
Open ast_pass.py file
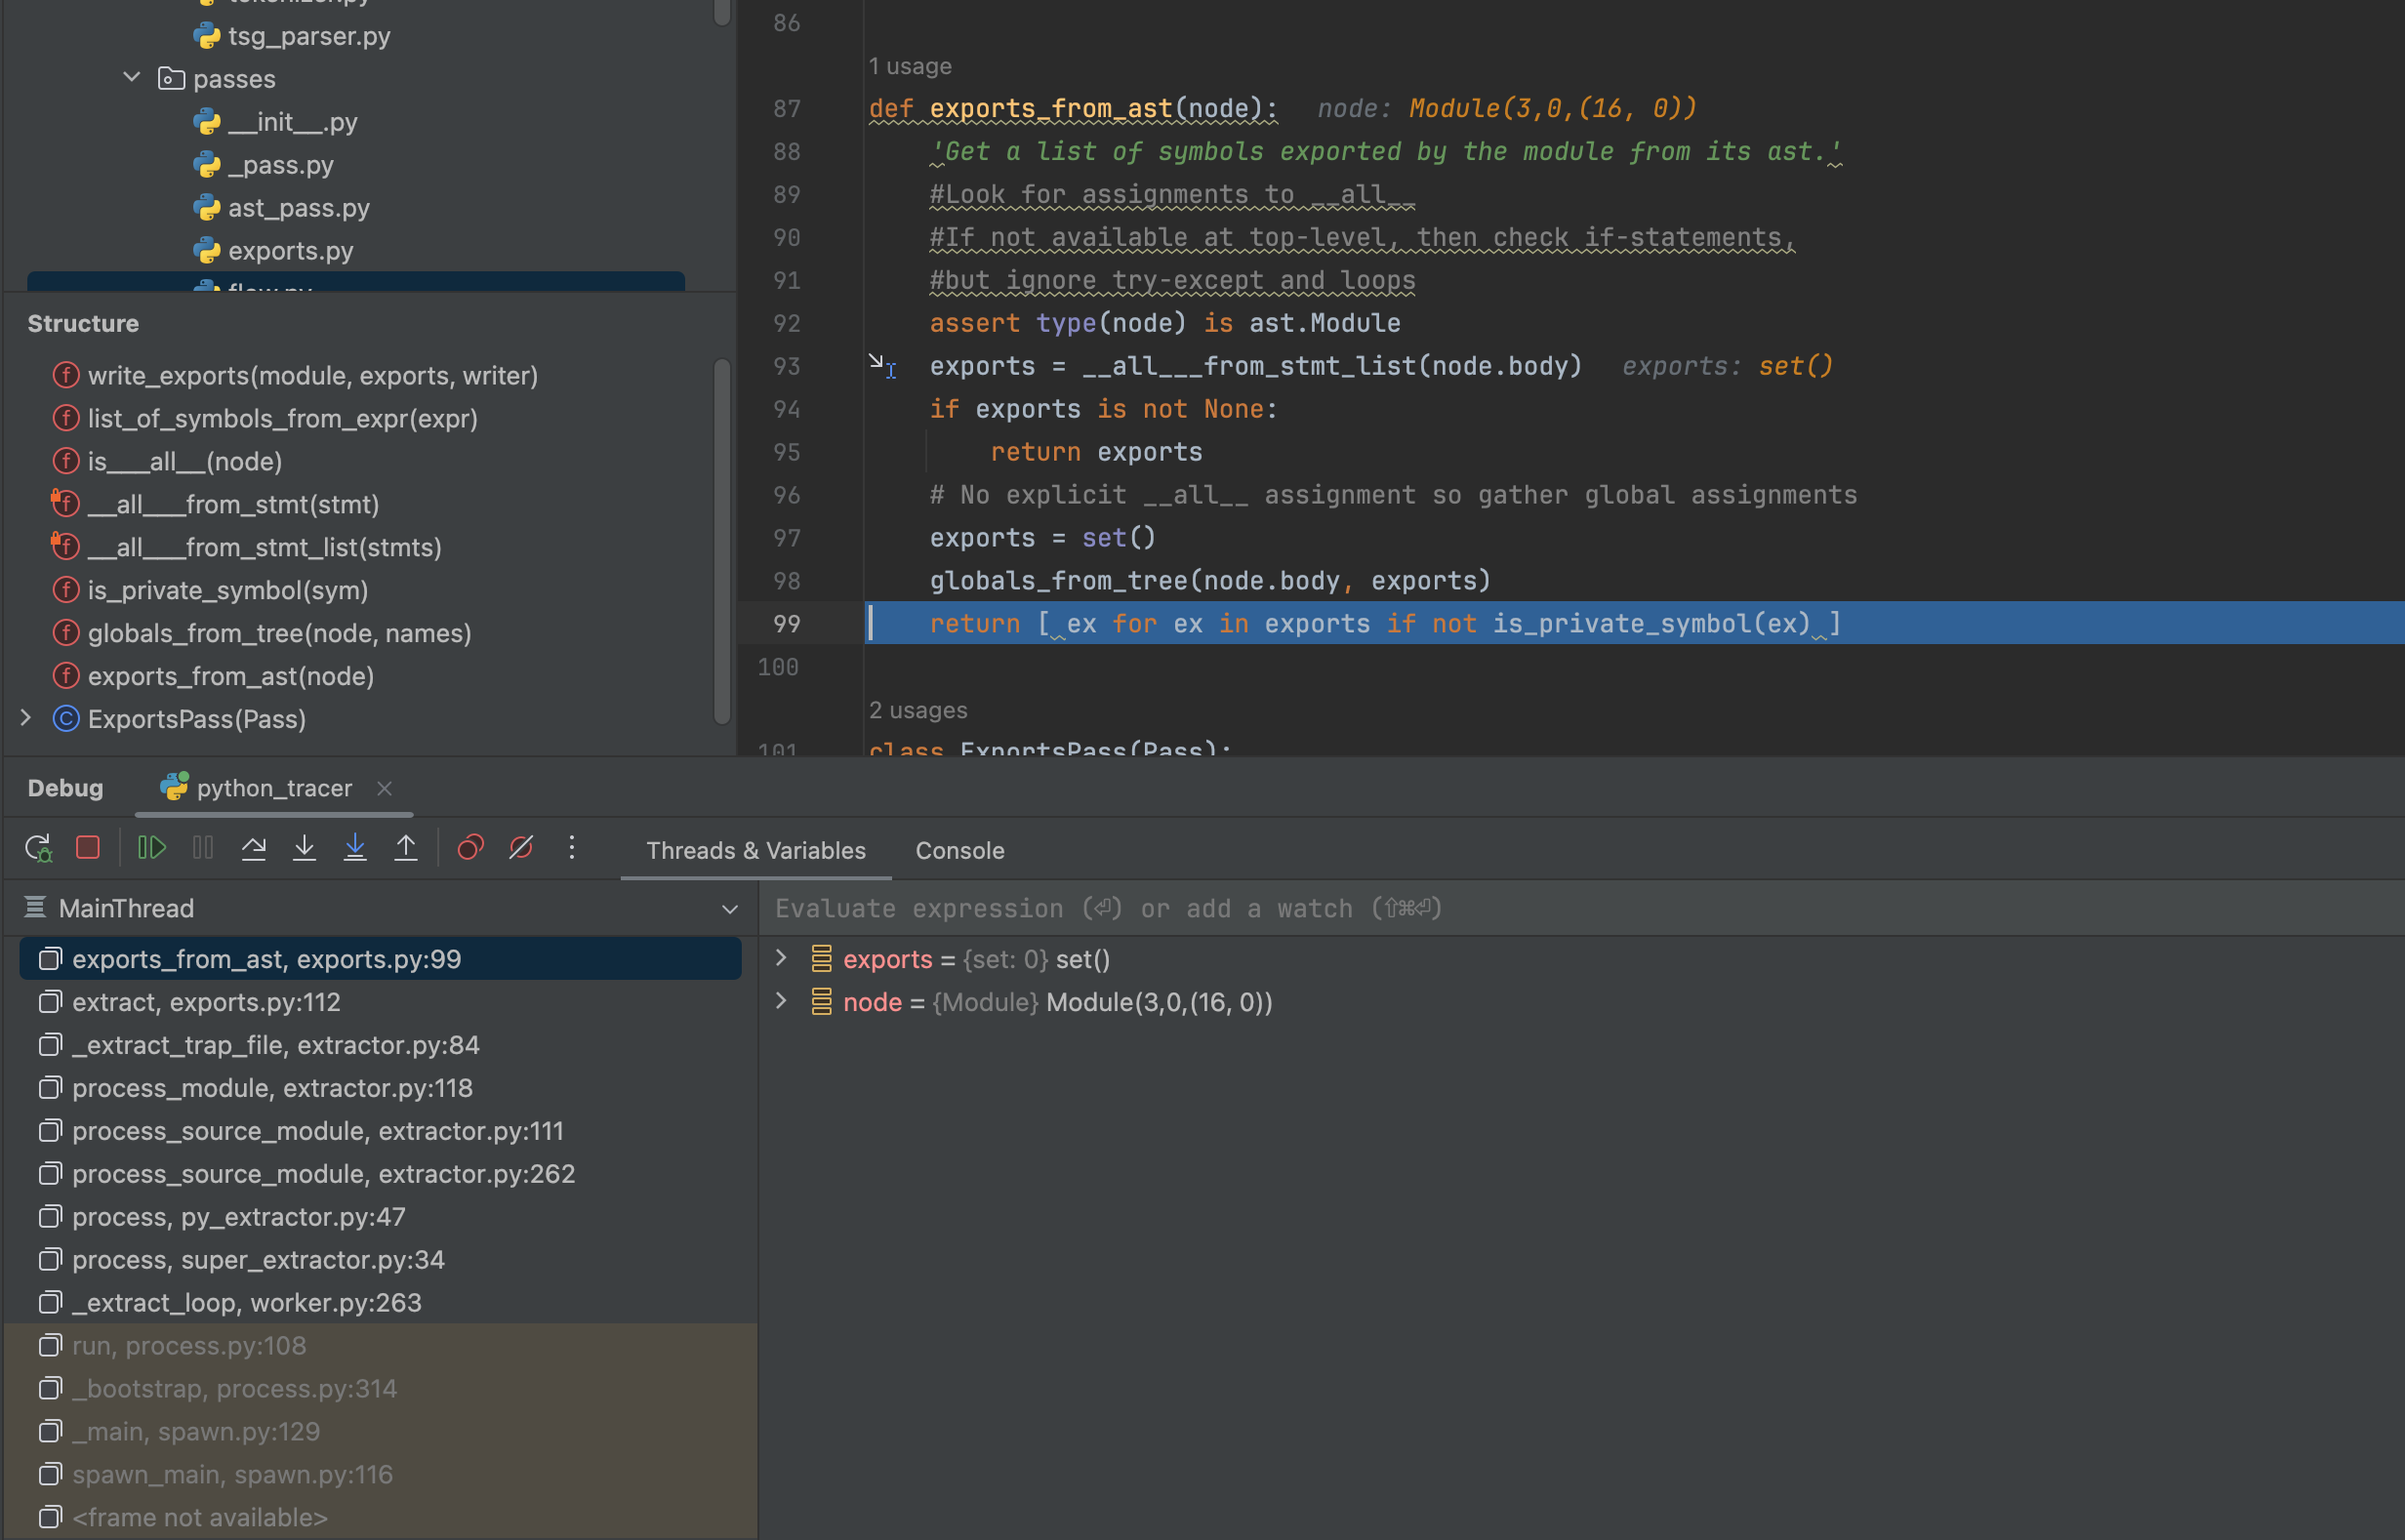click(x=299, y=208)
